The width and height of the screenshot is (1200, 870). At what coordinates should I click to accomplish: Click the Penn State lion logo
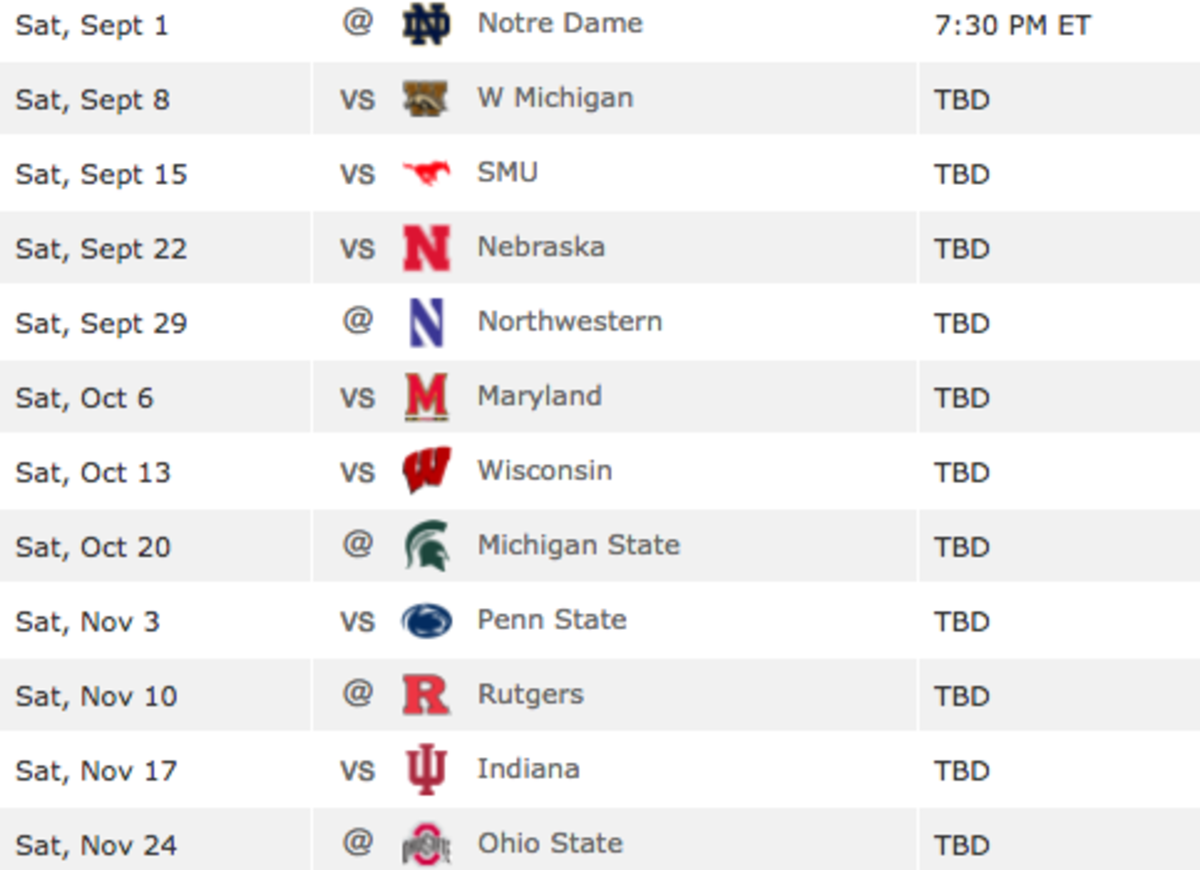pos(426,620)
